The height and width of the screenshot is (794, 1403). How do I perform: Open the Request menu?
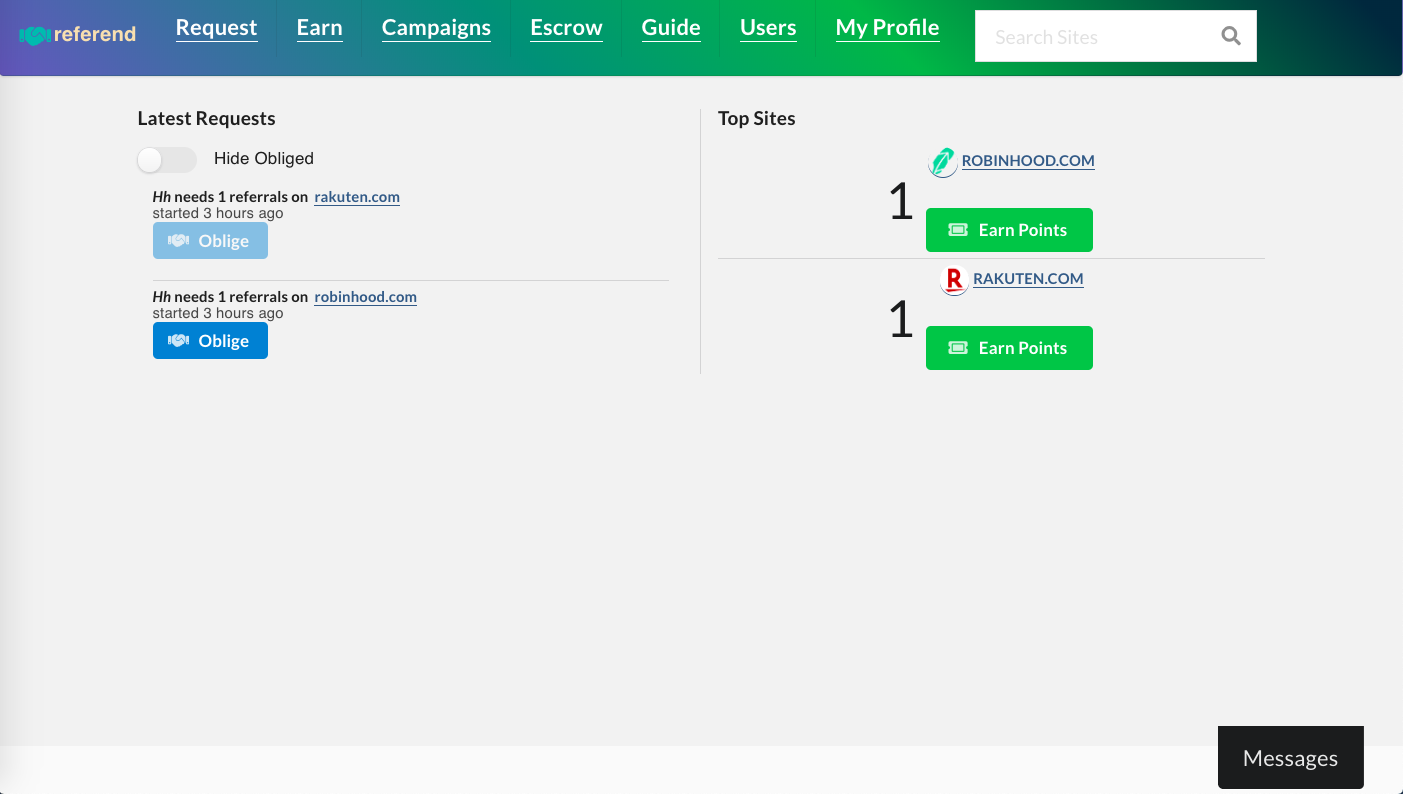217,28
